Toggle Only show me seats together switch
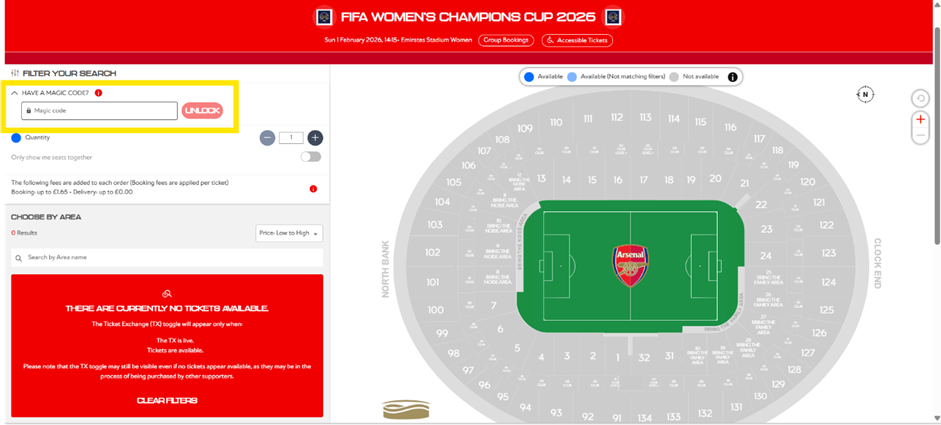 pos(311,157)
